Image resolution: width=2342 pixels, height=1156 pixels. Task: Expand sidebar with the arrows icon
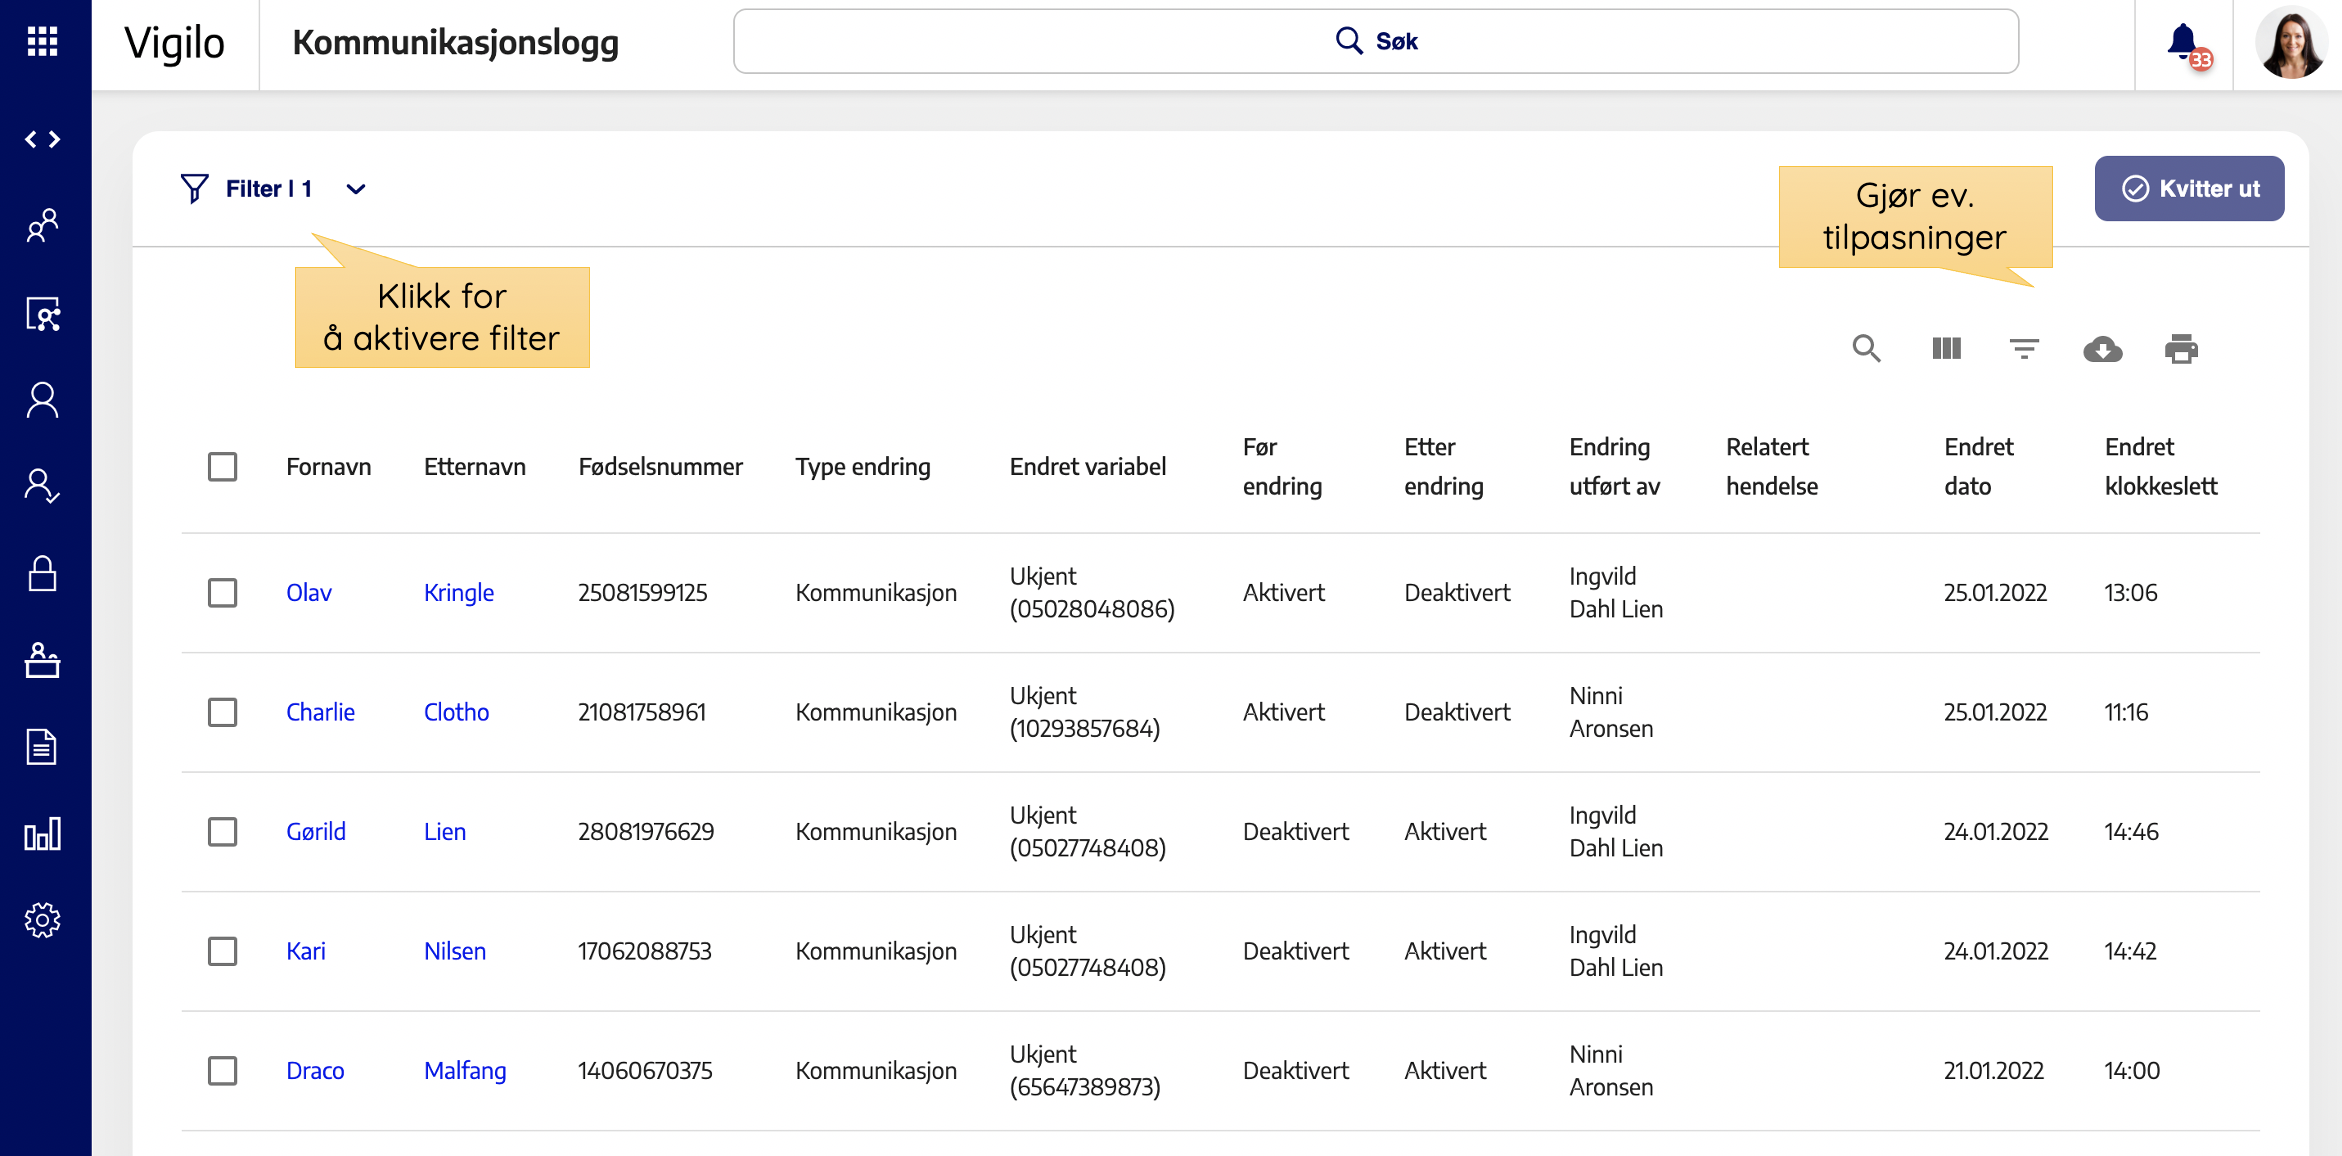point(42,139)
